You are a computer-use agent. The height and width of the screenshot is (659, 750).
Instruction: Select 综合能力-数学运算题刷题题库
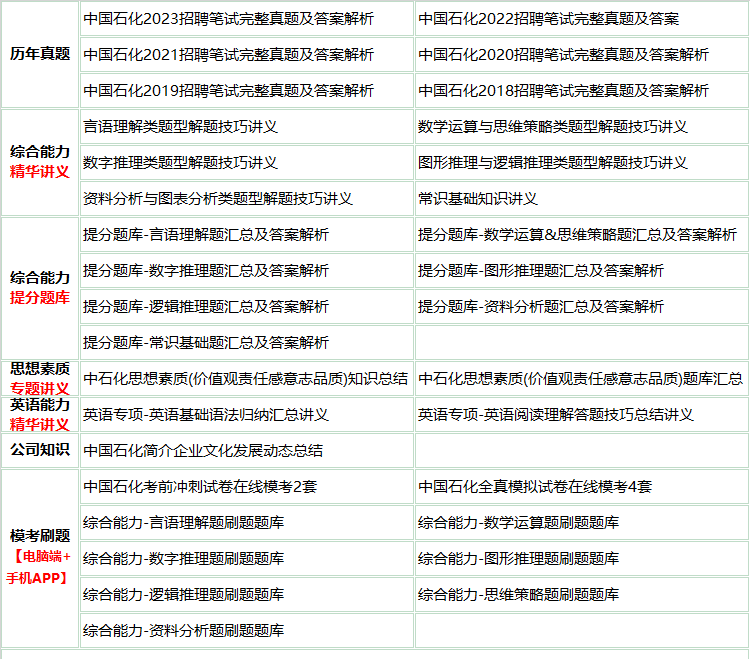[518, 522]
